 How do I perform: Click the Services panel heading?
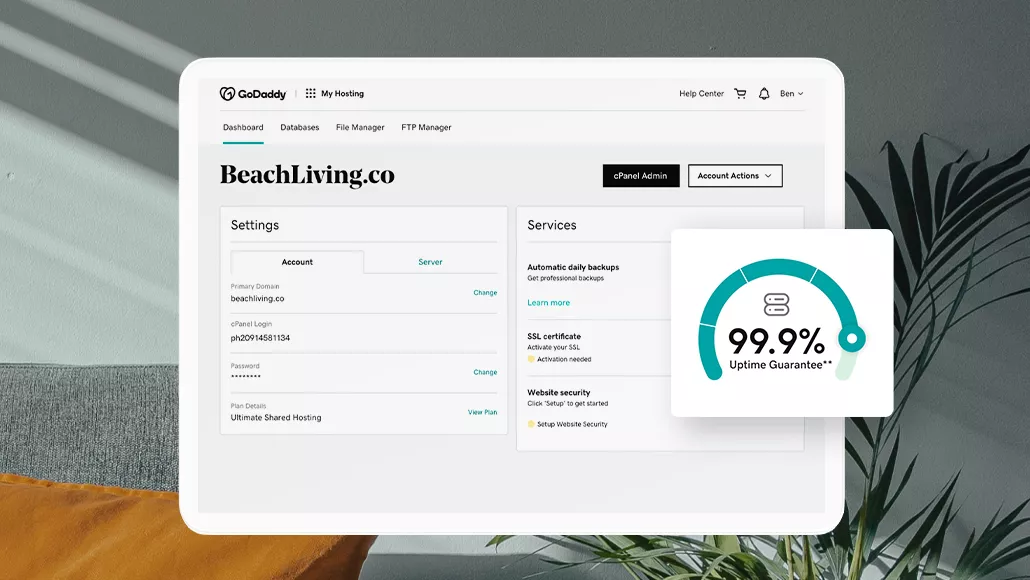pyautogui.click(x=552, y=225)
